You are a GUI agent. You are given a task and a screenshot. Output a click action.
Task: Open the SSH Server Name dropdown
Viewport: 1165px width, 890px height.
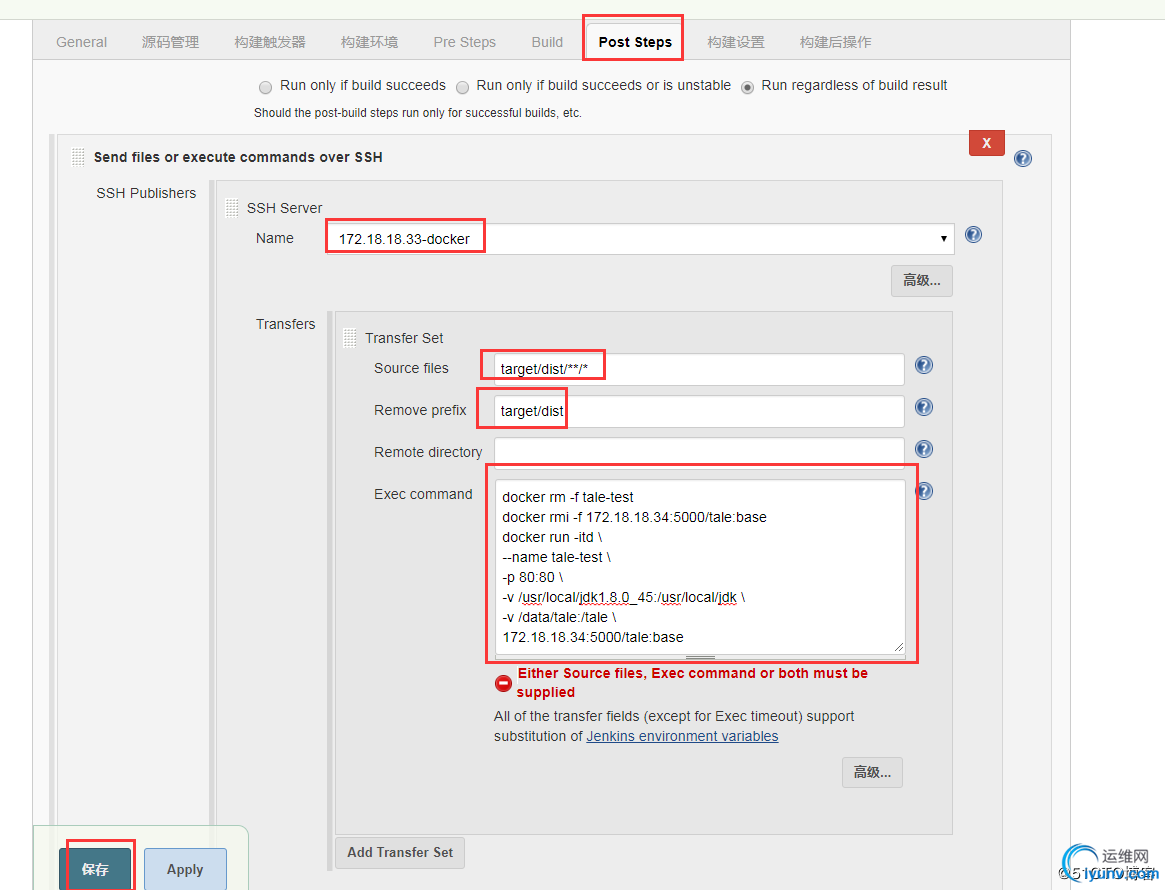click(x=640, y=238)
